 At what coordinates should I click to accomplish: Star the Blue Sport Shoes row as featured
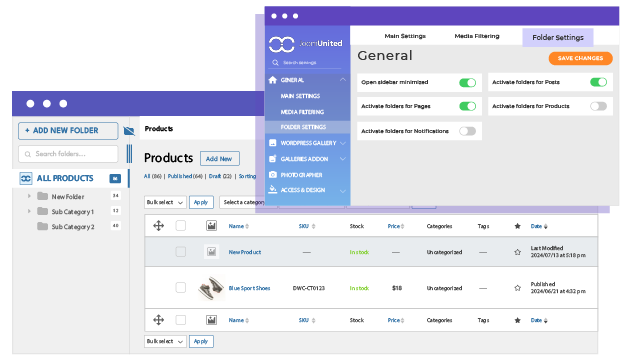[518, 288]
